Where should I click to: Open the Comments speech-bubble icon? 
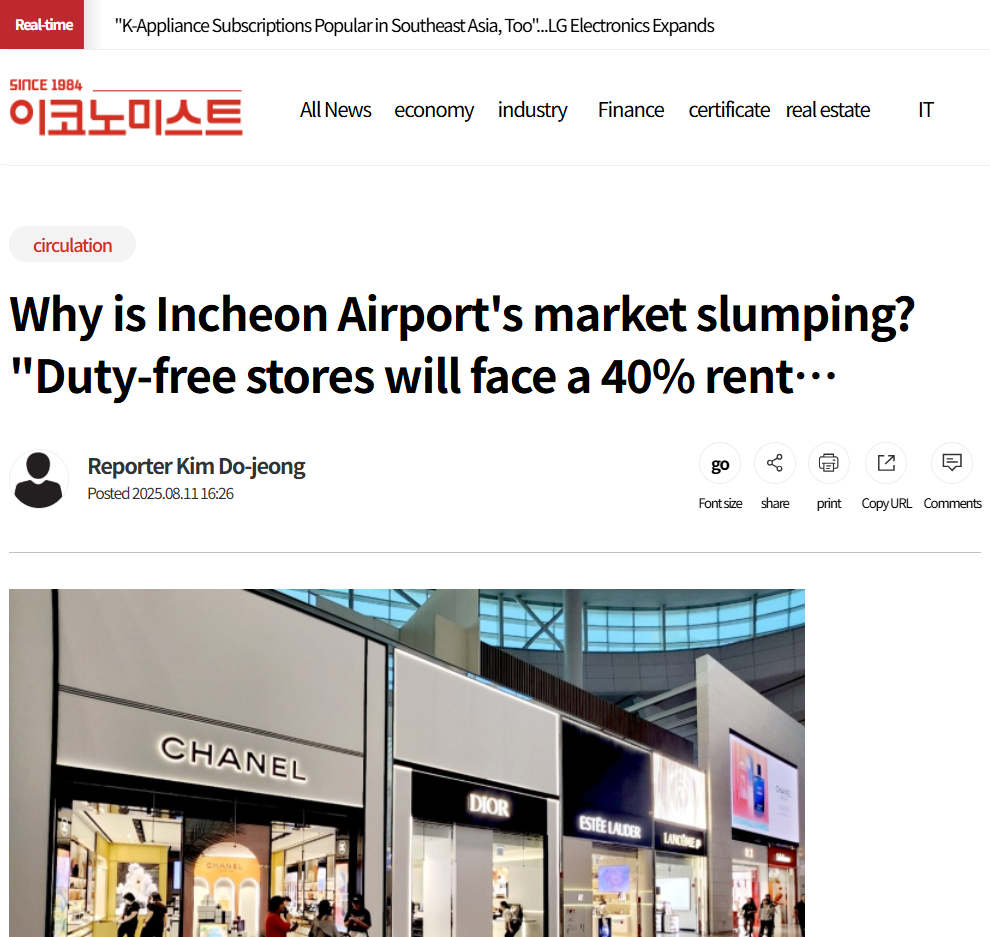coord(952,463)
